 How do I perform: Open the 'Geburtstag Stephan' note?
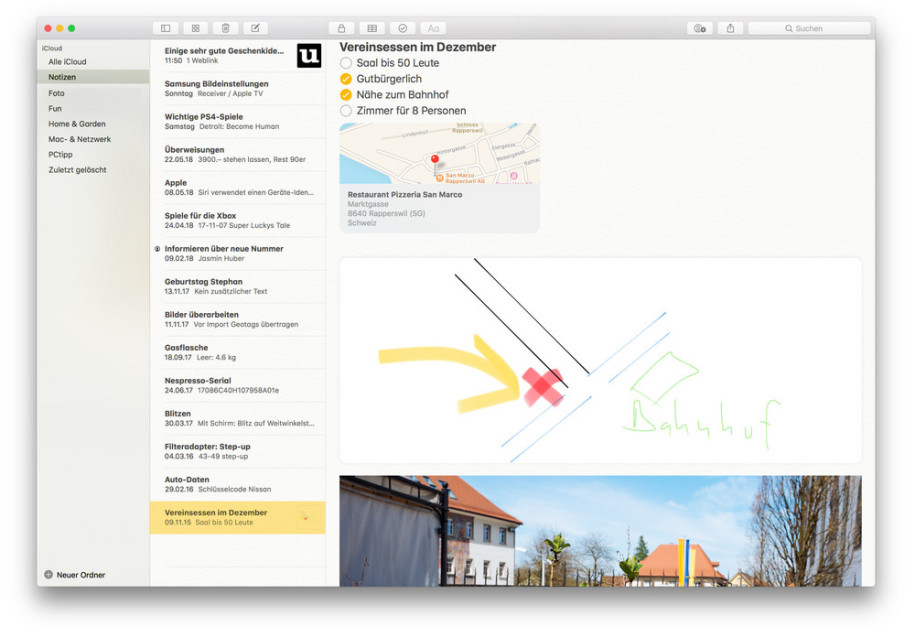[x=238, y=286]
